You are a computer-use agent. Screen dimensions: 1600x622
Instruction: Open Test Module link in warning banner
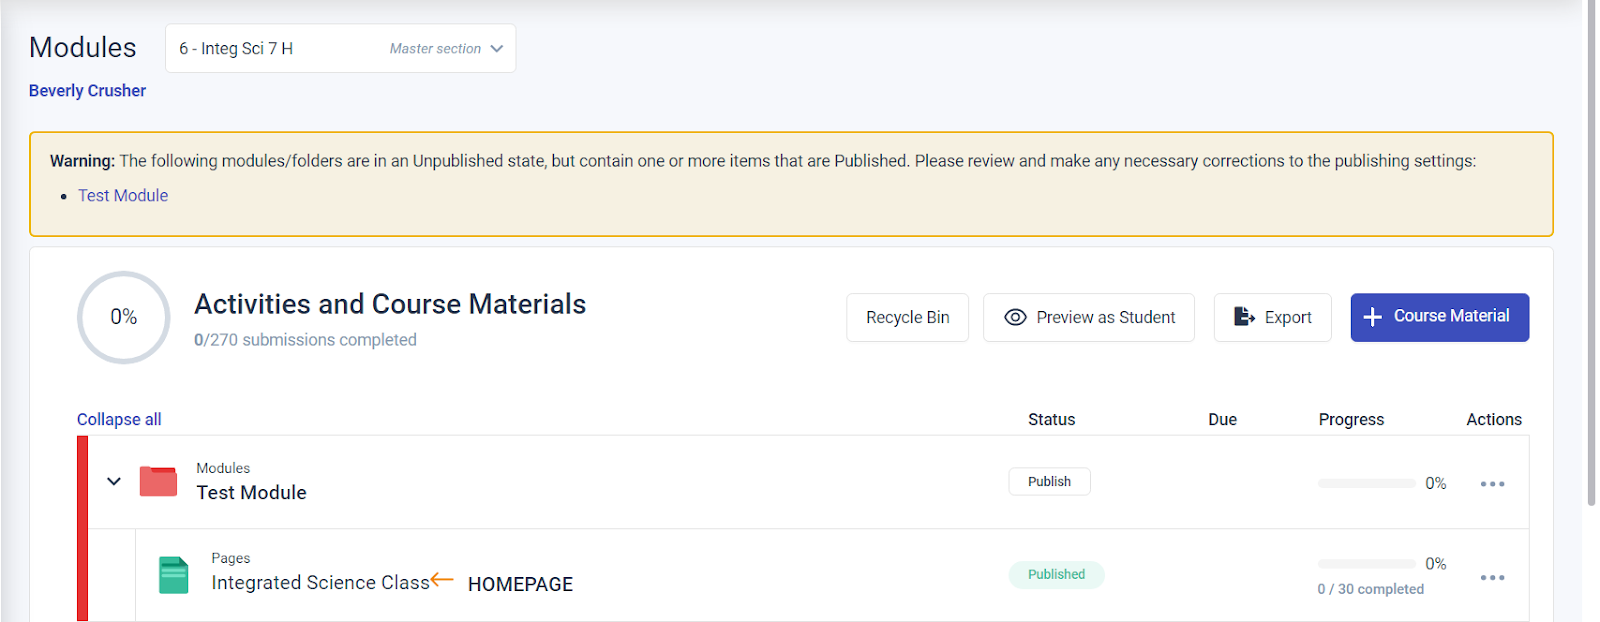[123, 196]
